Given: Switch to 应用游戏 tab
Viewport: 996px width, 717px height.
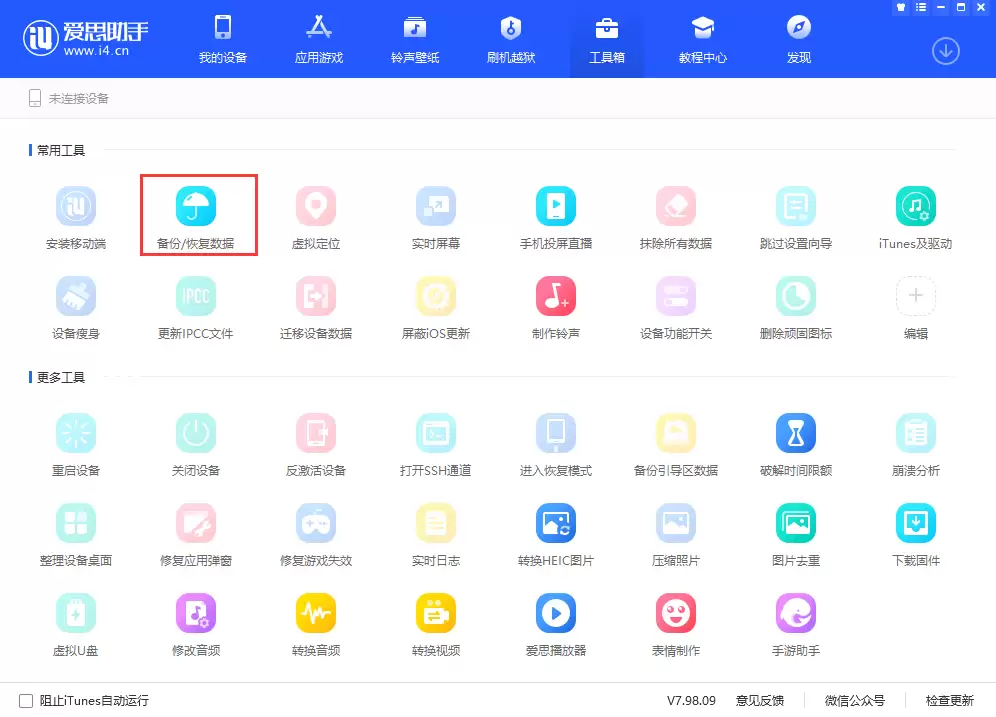Looking at the screenshot, I should click(x=319, y=39).
